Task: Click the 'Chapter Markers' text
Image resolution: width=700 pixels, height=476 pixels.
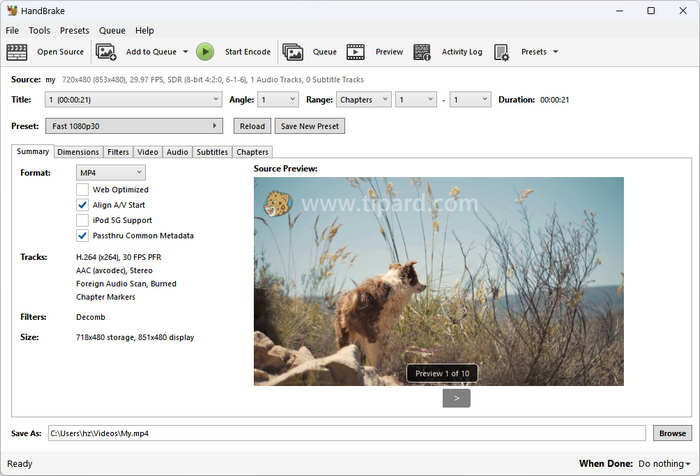Action: click(x=106, y=297)
